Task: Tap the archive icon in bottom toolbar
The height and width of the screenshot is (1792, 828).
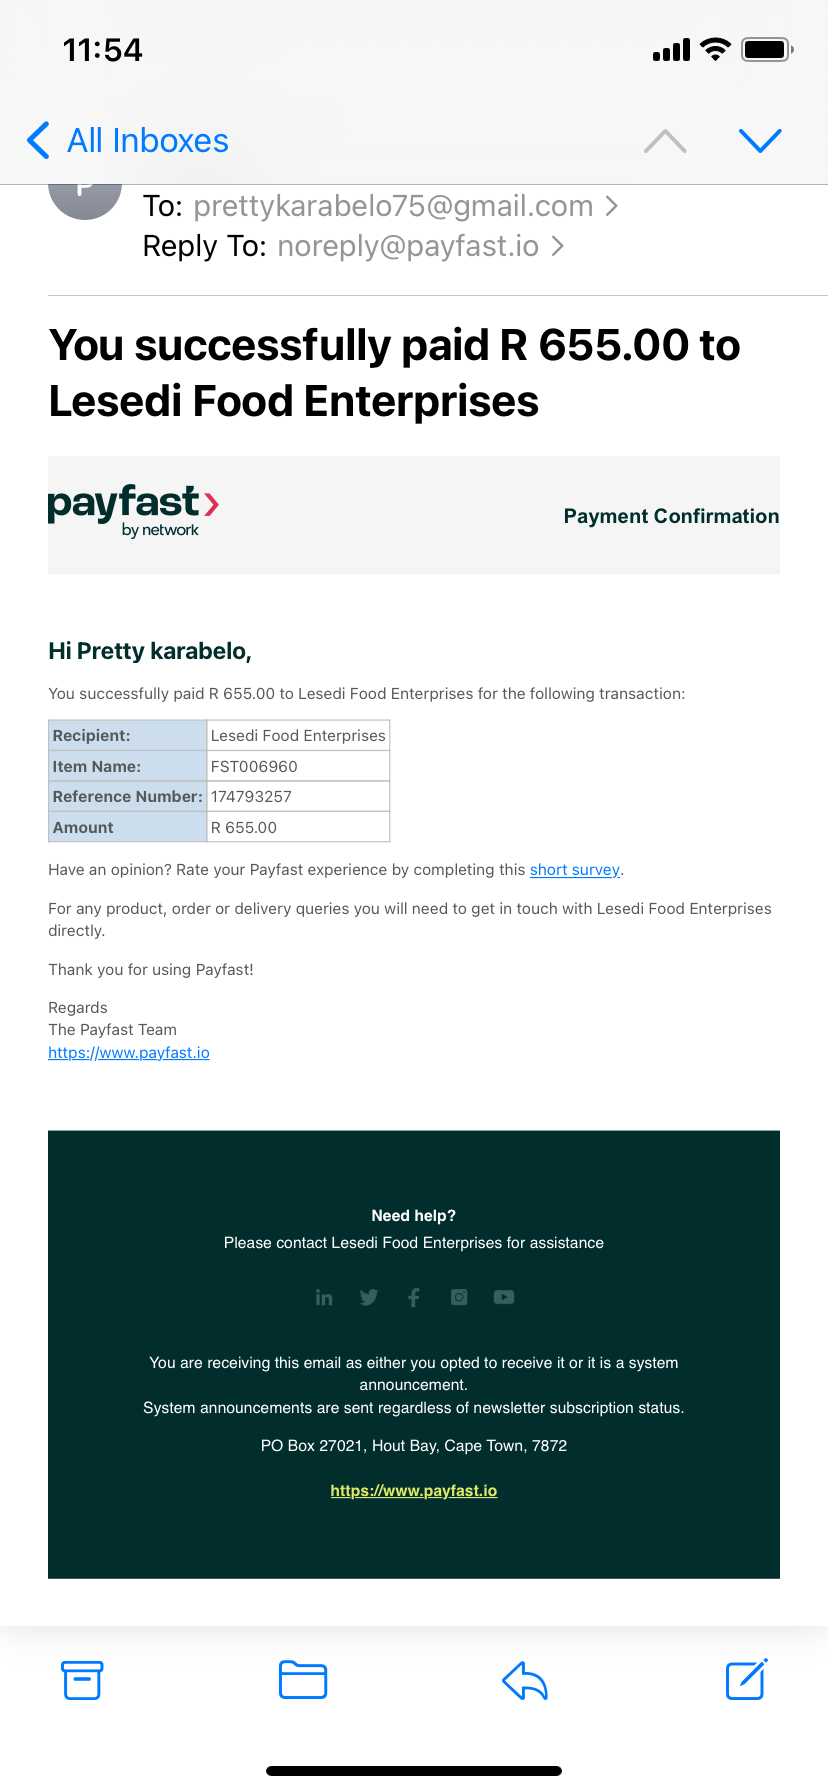Action: (x=82, y=1680)
